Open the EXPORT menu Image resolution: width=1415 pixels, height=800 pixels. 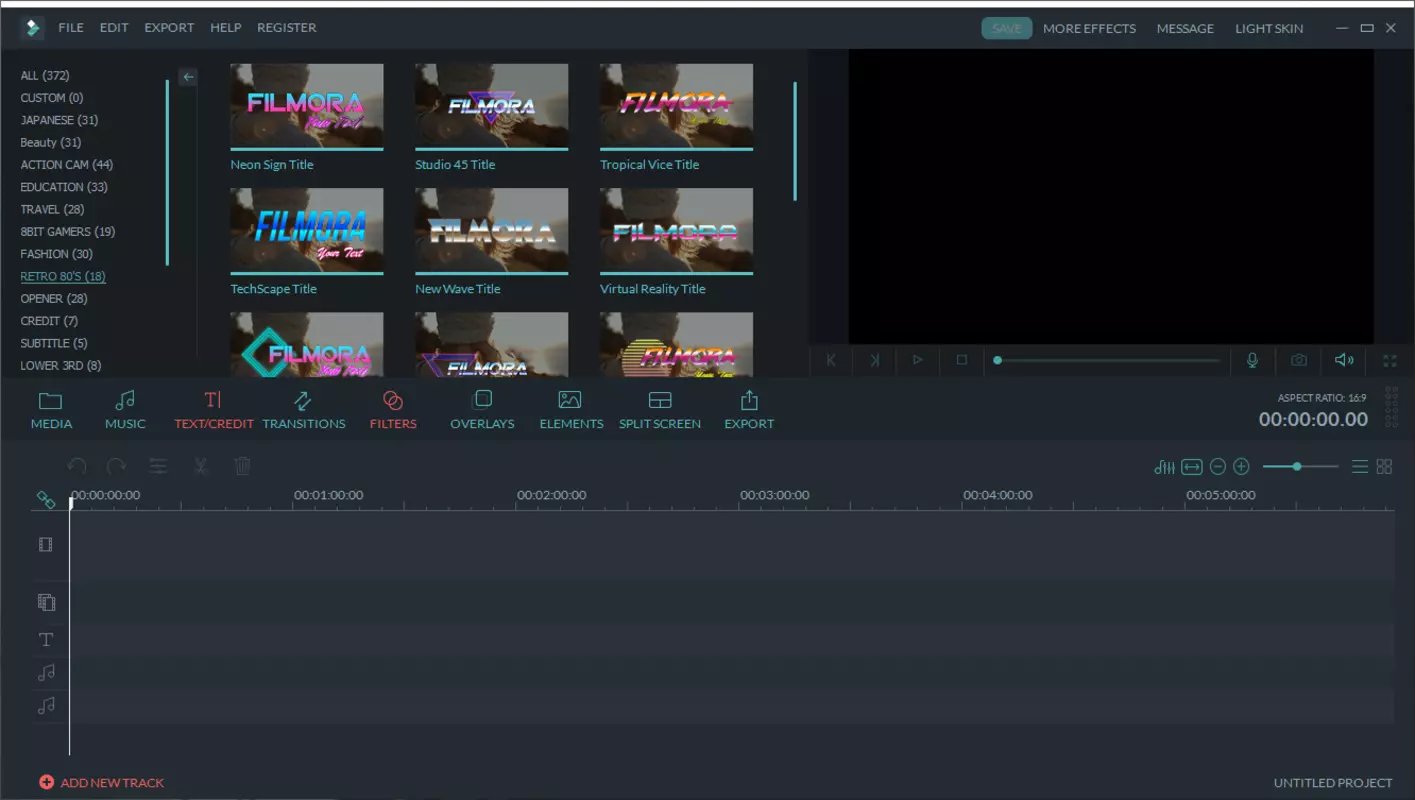click(x=169, y=28)
